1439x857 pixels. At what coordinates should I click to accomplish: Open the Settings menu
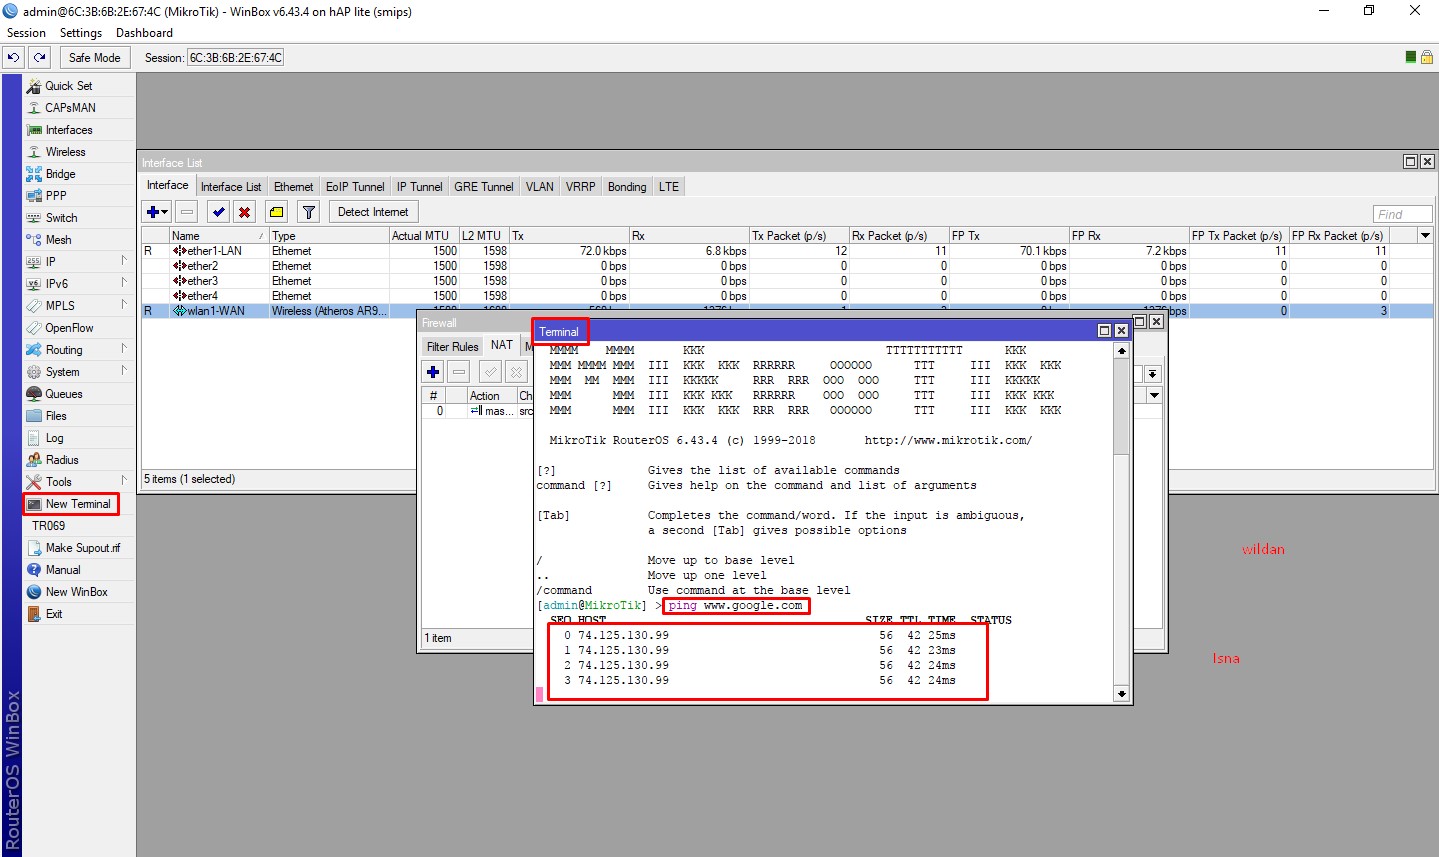[x=81, y=33]
